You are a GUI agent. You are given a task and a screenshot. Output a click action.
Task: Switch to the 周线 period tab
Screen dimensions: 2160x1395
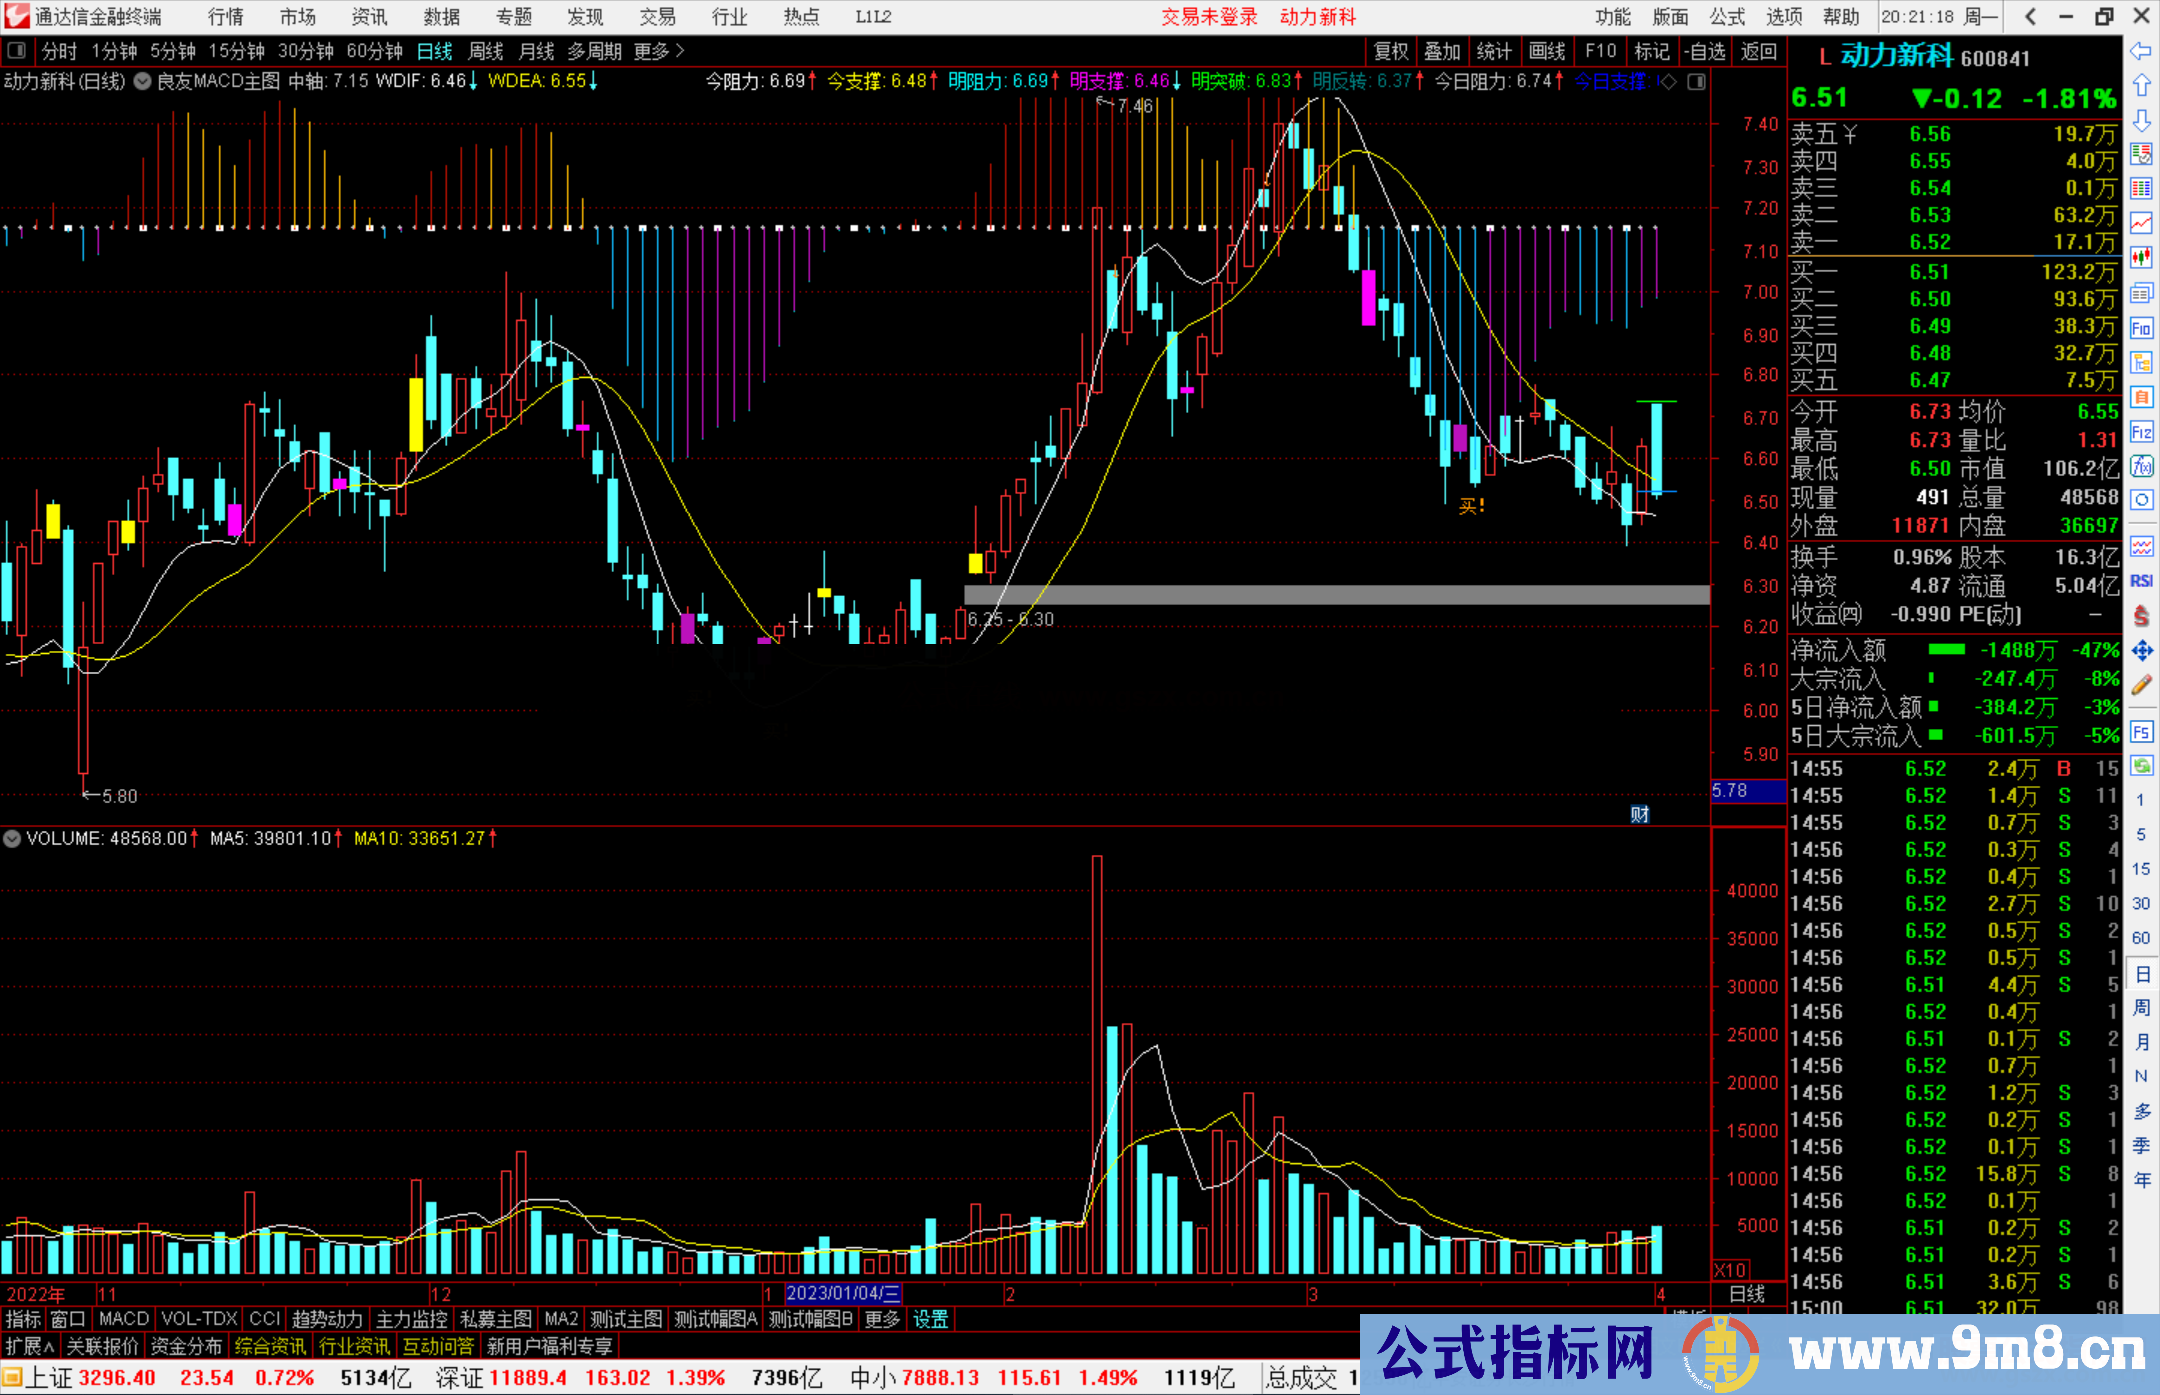point(486,51)
